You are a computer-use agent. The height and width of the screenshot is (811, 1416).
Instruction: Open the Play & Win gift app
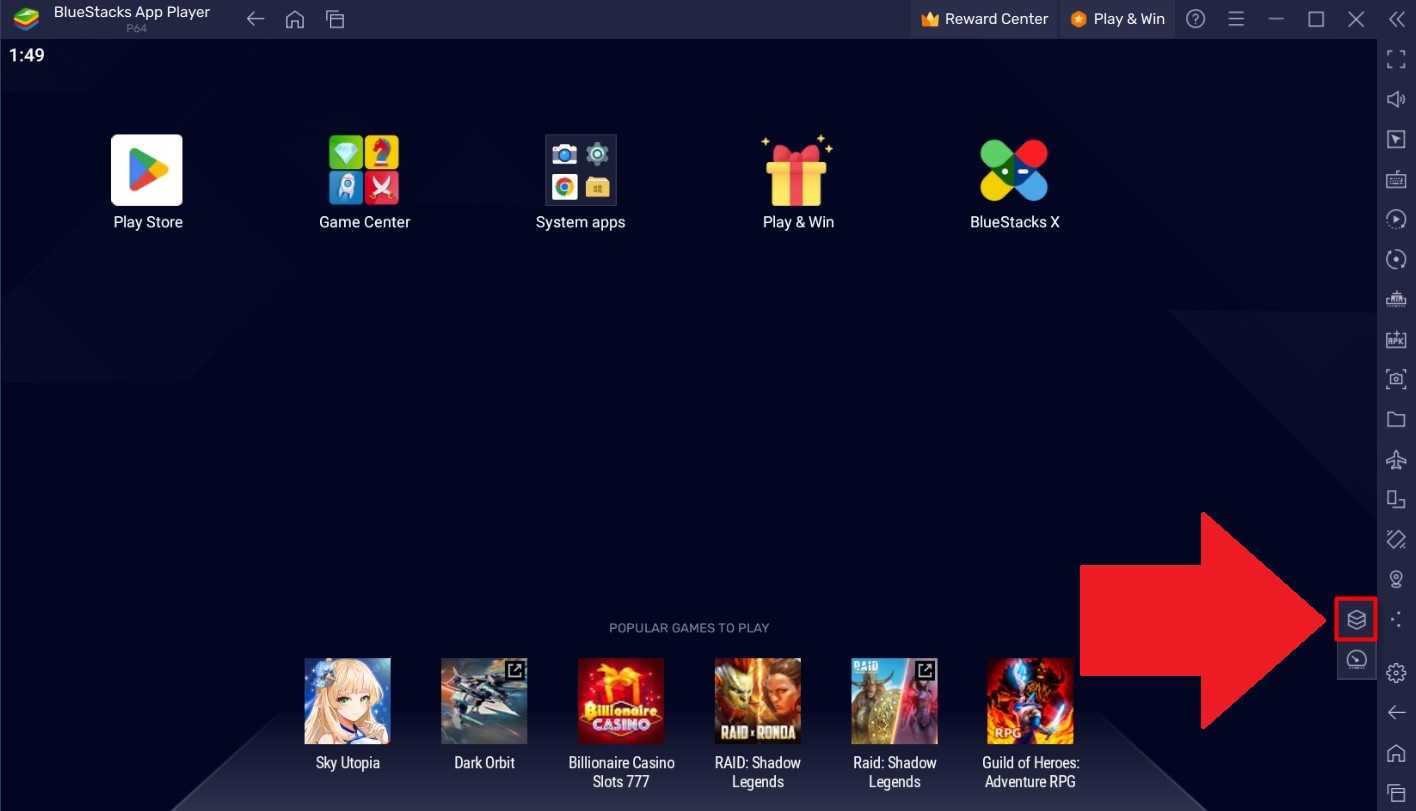pyautogui.click(x=797, y=170)
